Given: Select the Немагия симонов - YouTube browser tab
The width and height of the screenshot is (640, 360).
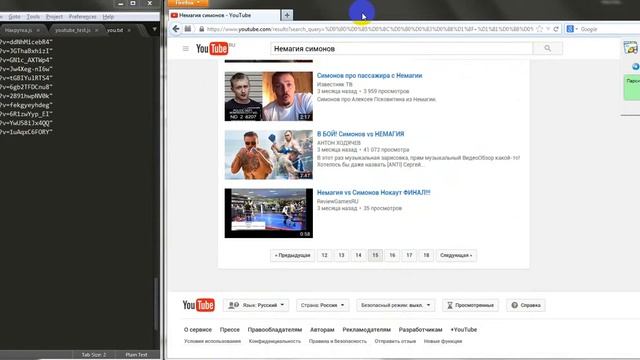Looking at the screenshot, I should coord(224,15).
